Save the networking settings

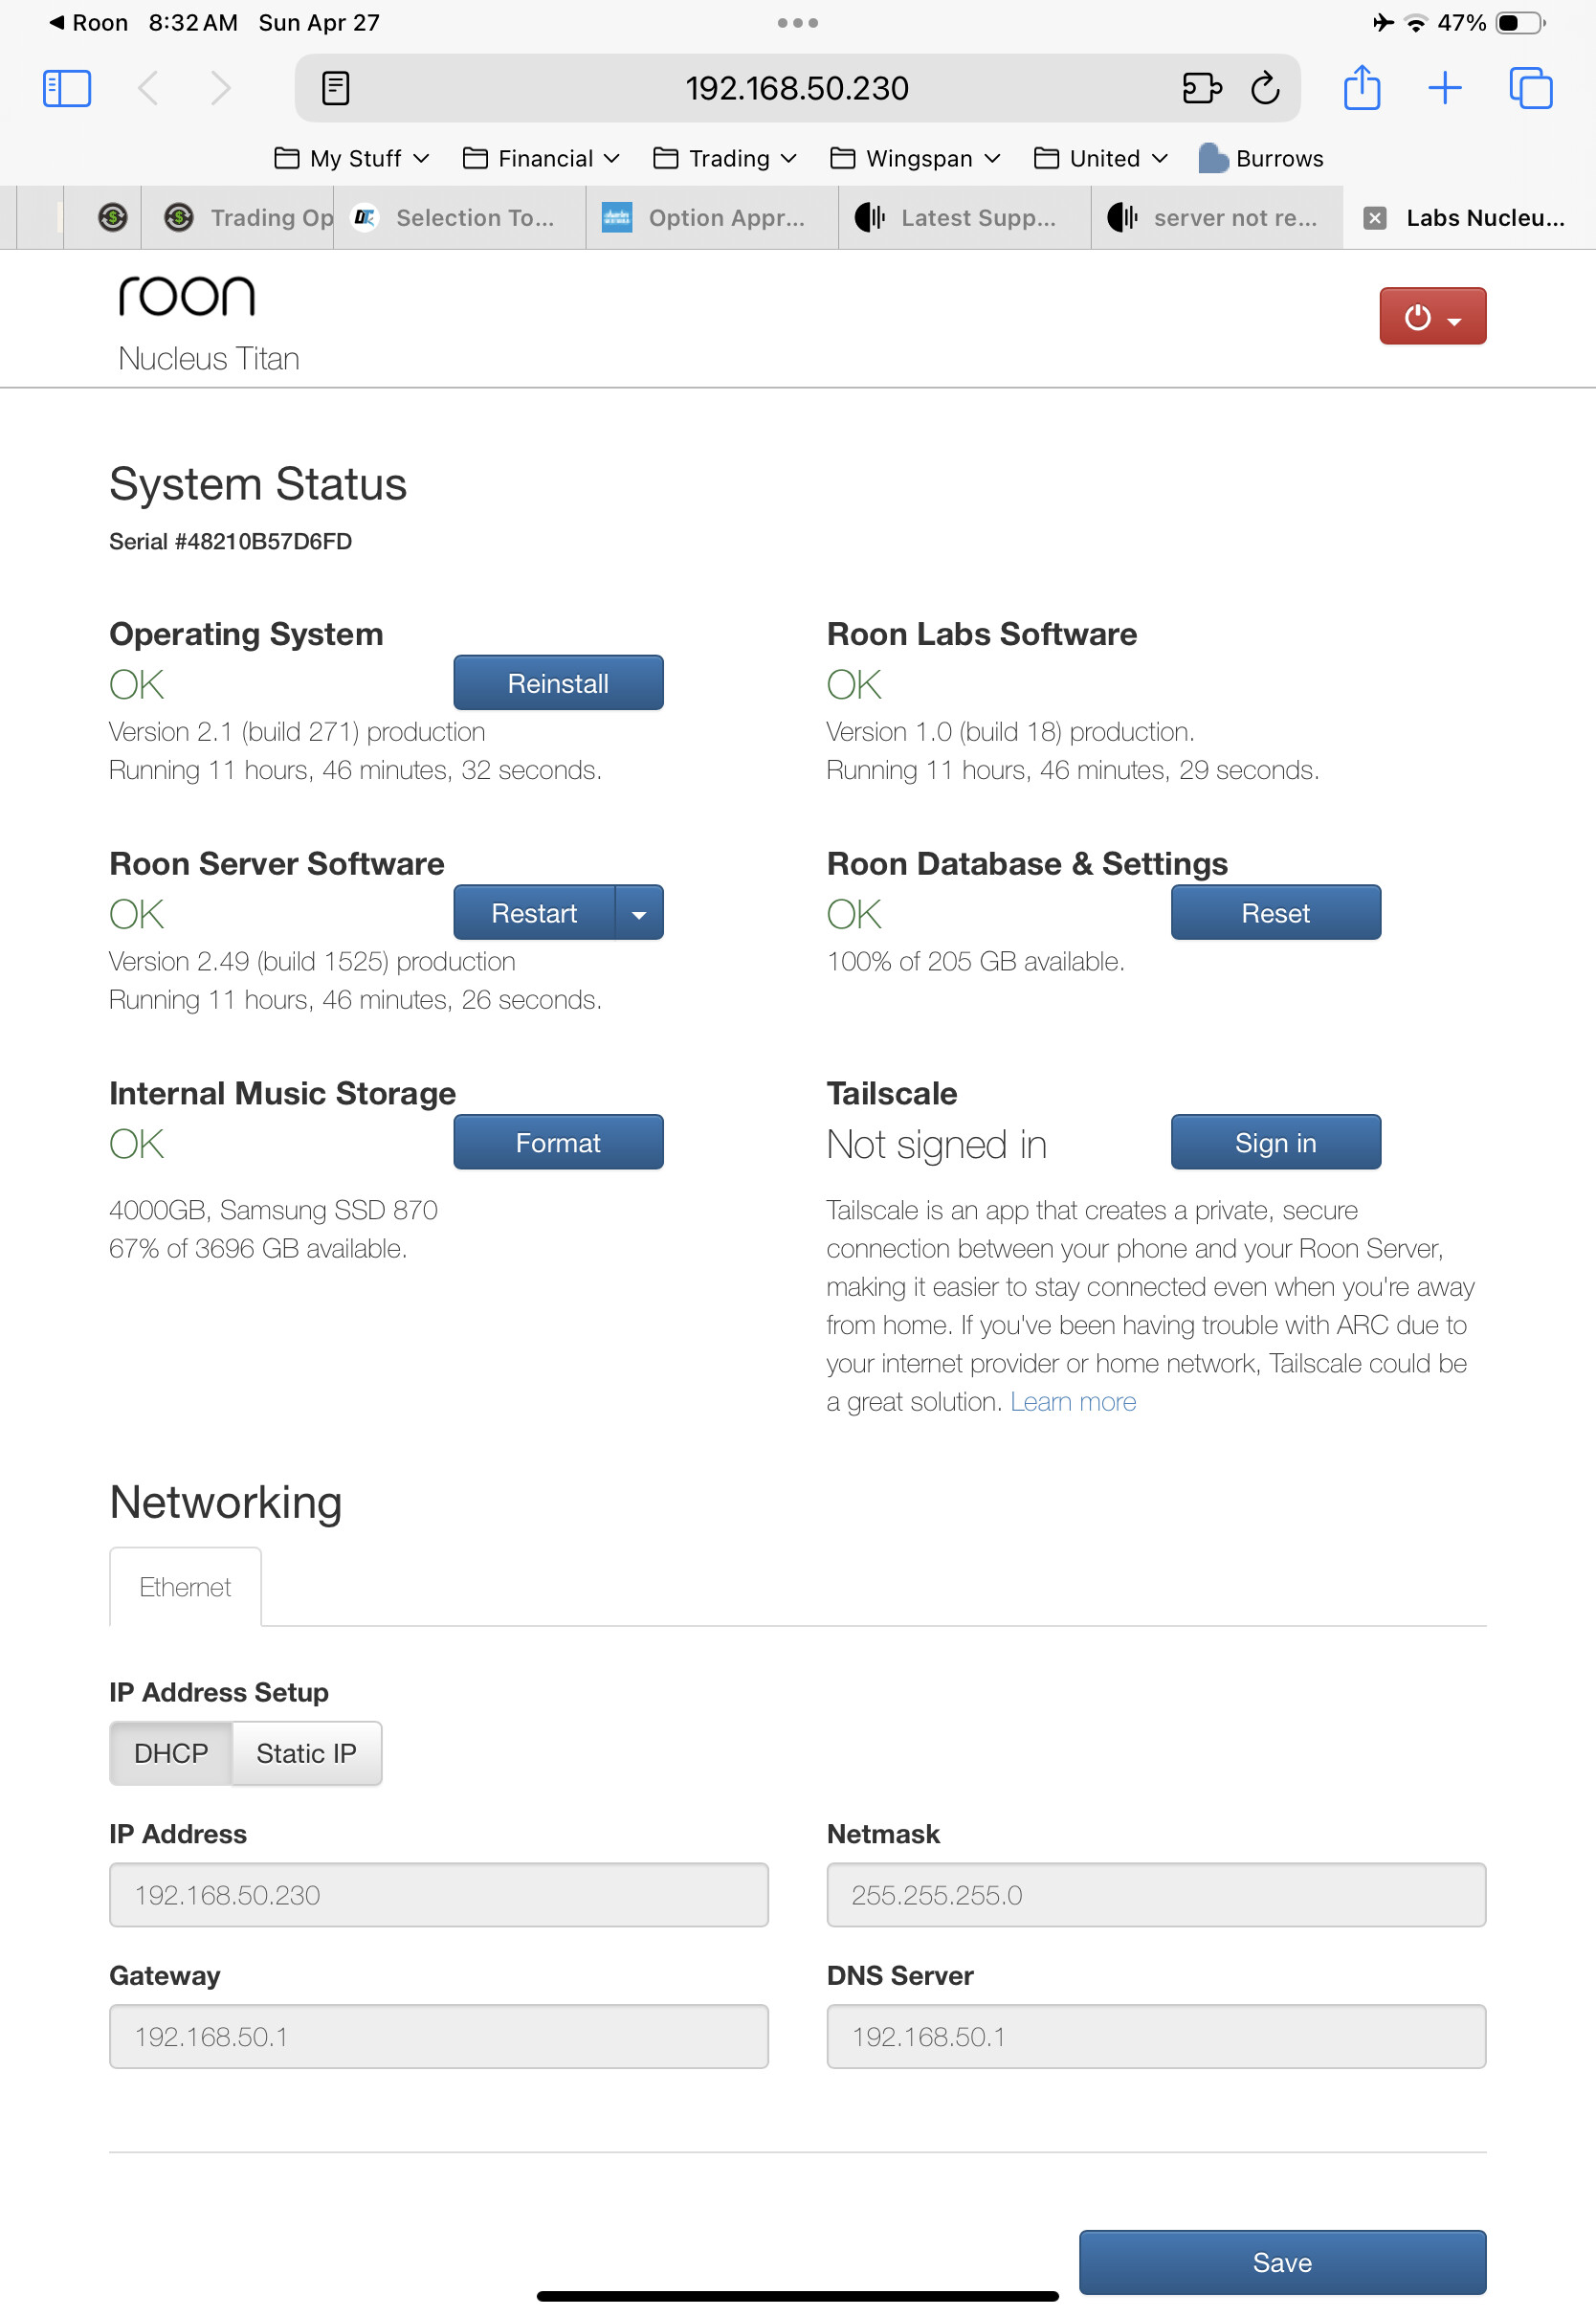pos(1282,2263)
